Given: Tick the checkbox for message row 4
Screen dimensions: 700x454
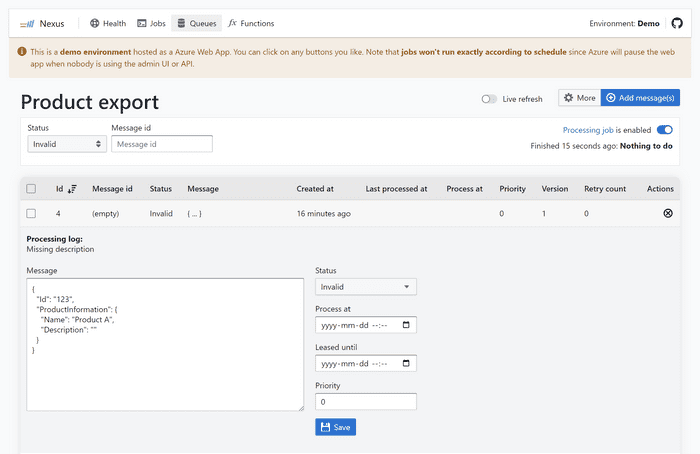Looking at the screenshot, I should click(x=31, y=213).
